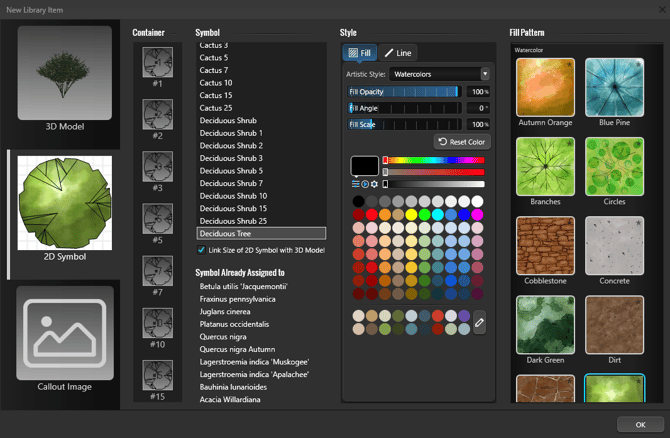670x438 pixels.
Task: Click the color settings gear icon
Action: pos(375,184)
